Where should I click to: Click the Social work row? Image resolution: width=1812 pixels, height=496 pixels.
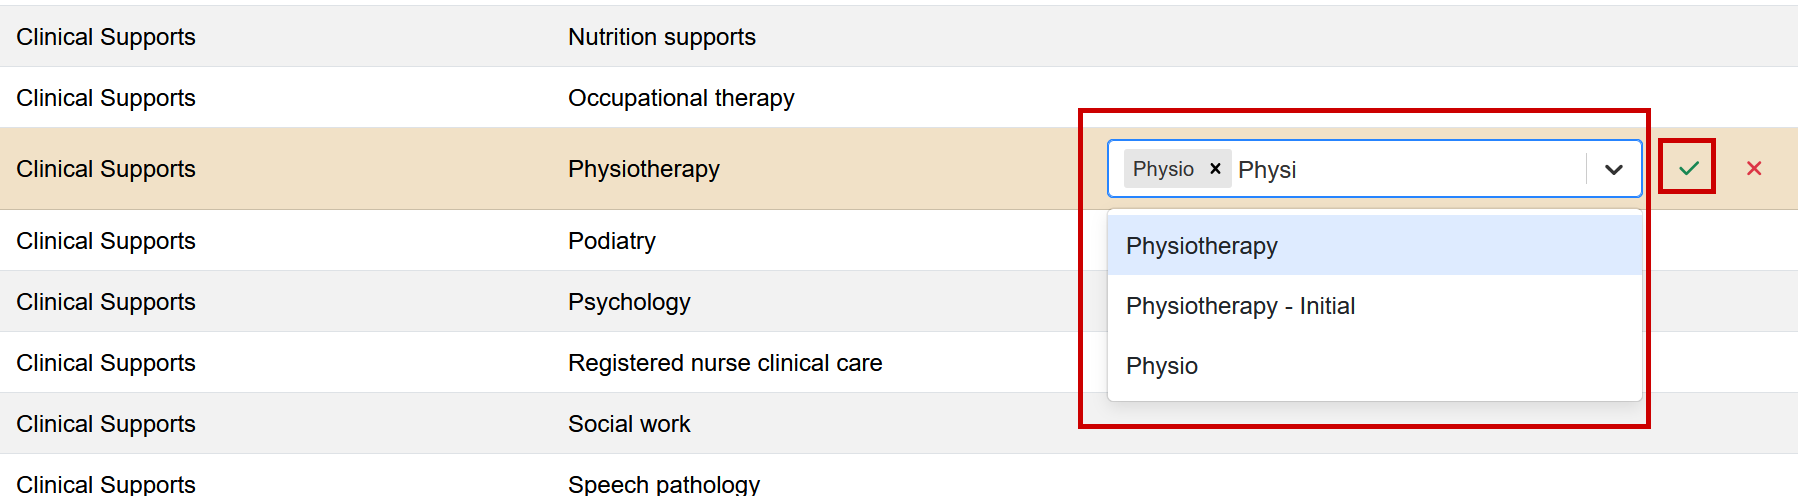[x=629, y=424]
